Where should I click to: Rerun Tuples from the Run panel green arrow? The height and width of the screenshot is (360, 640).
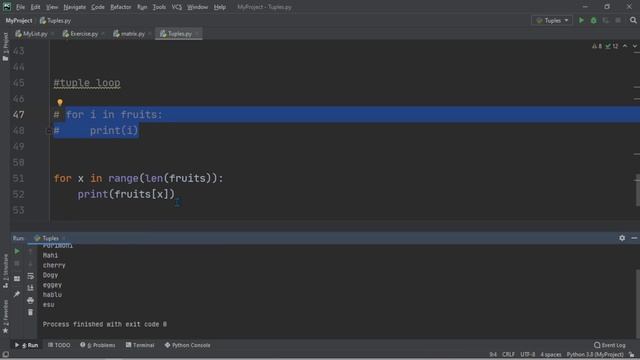click(x=17, y=251)
